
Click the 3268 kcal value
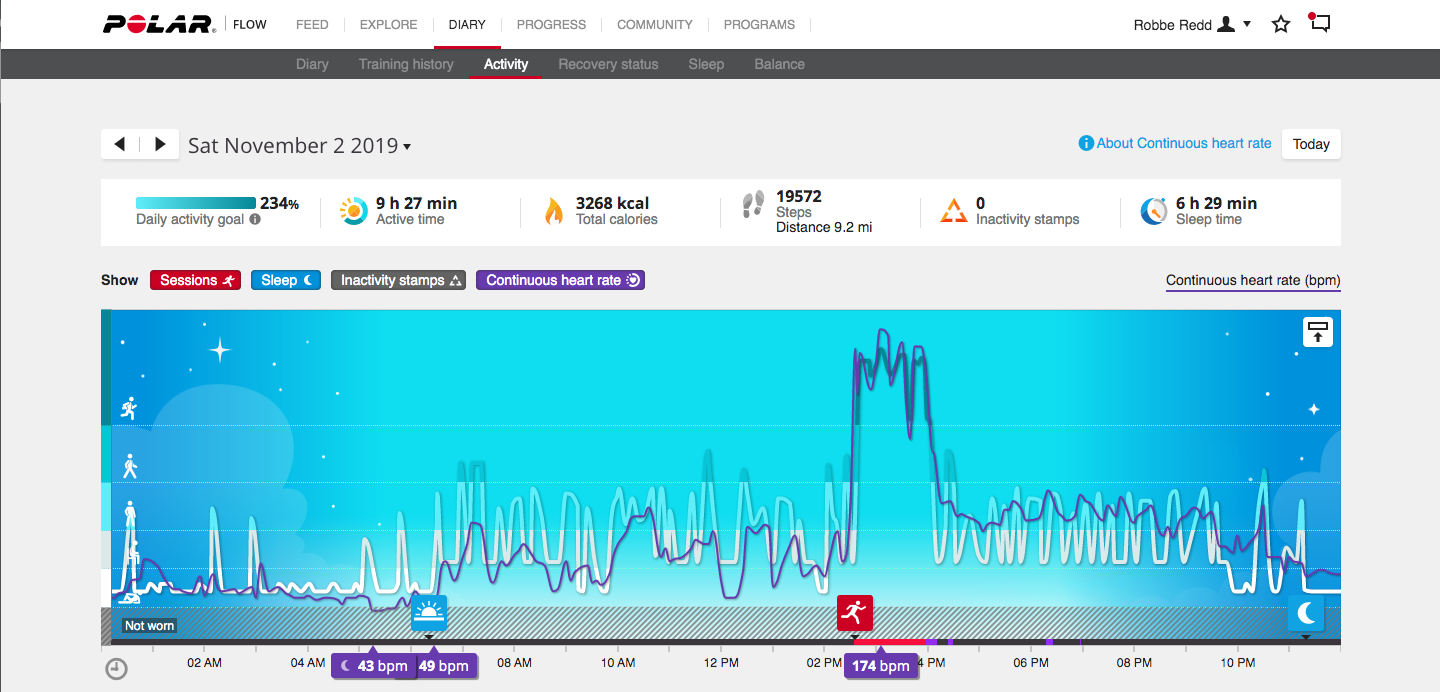pos(613,203)
